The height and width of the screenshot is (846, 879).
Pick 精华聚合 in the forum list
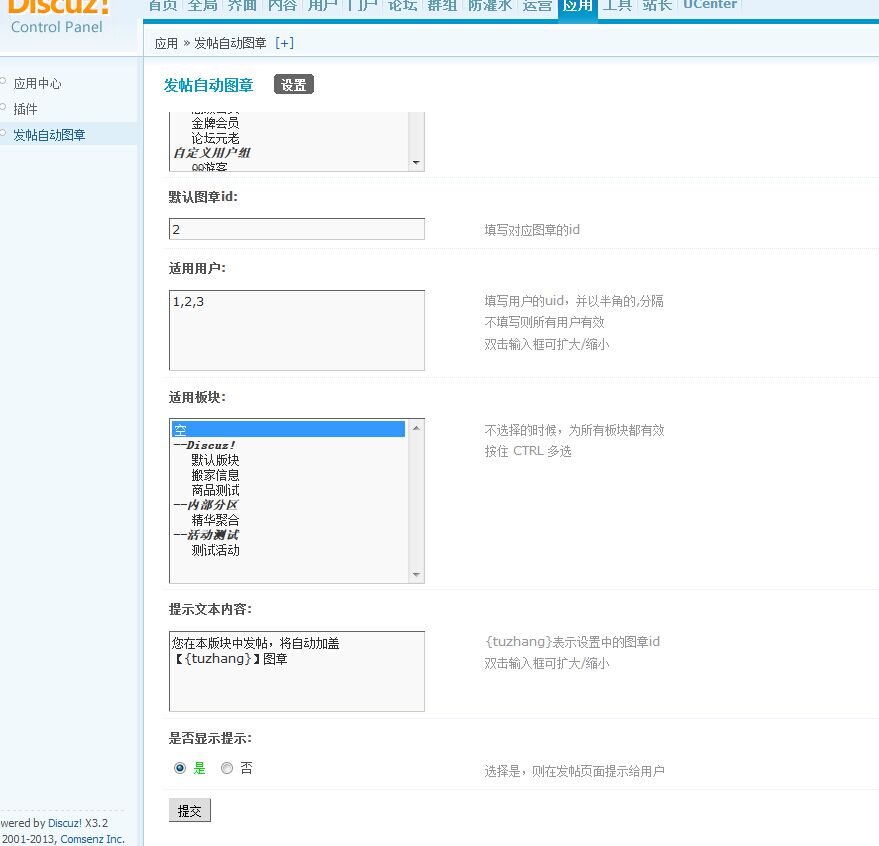(x=215, y=520)
